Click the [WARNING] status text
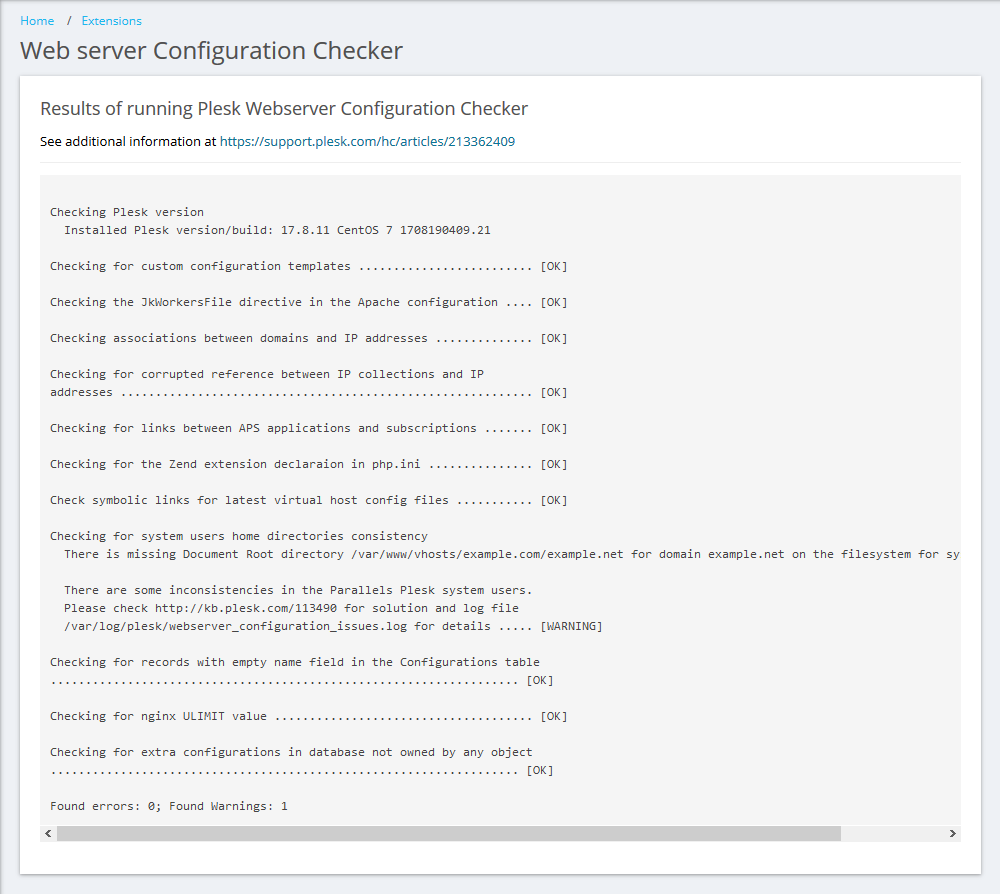Screen dimensions: 1000x894 click(x=571, y=627)
